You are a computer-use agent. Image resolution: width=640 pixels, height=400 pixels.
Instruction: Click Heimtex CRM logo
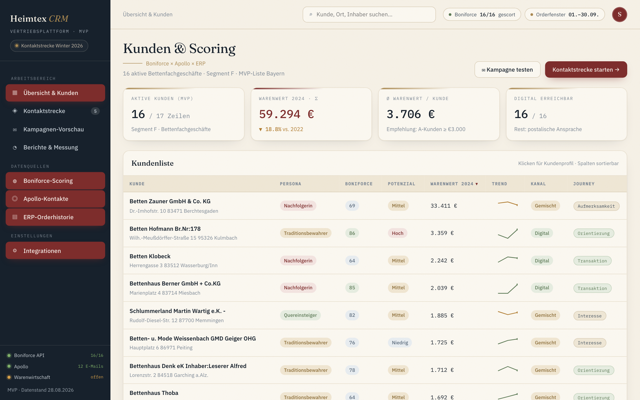[39, 19]
